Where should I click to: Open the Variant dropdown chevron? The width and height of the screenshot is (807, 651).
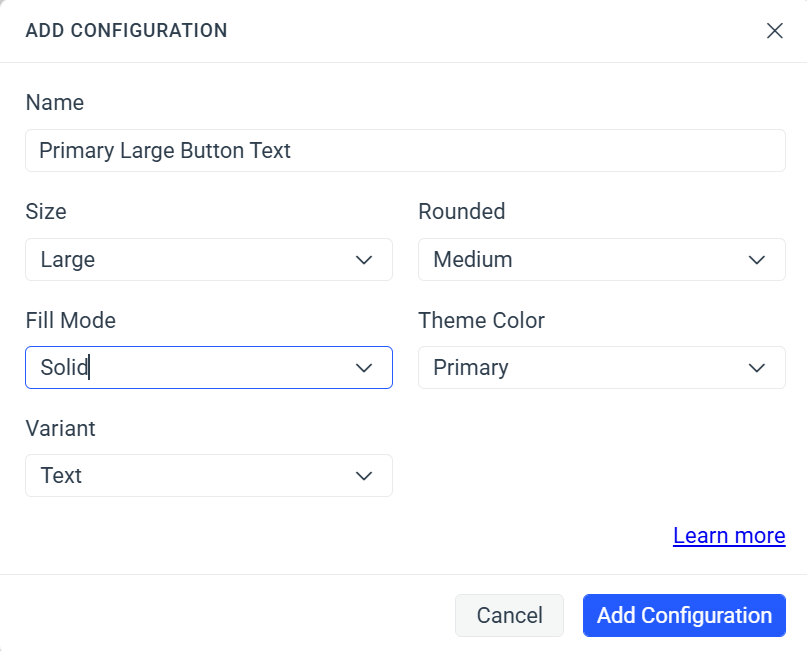(x=364, y=475)
